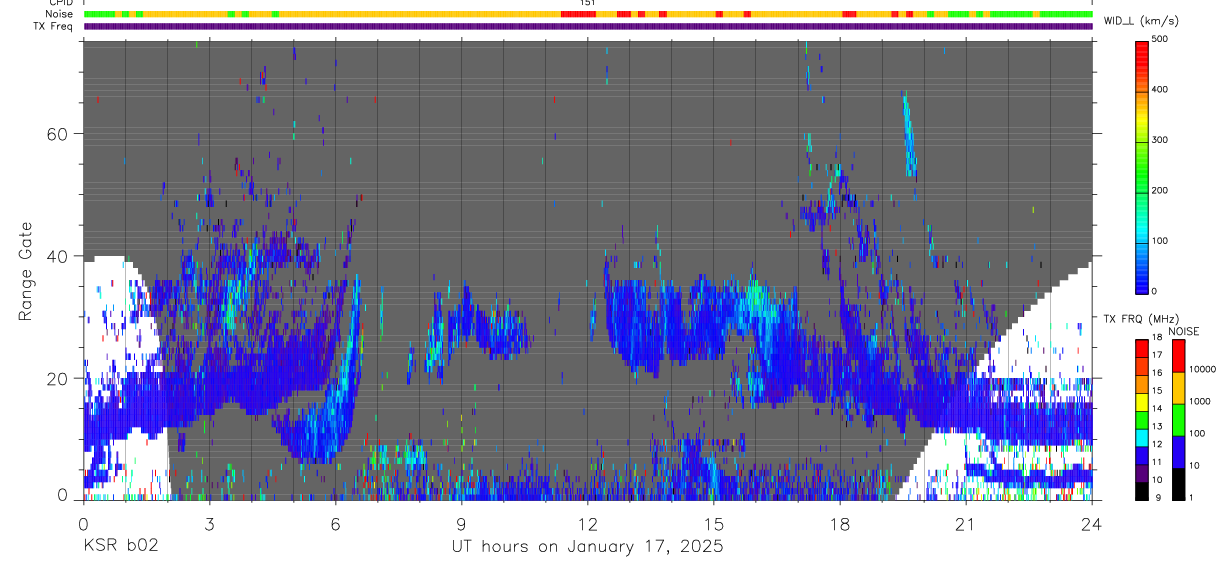Image resolution: width=1228 pixels, height=567 pixels.
Task: Click the 'WID⊥ (km/s)' colorbar title
Action: point(1140,20)
